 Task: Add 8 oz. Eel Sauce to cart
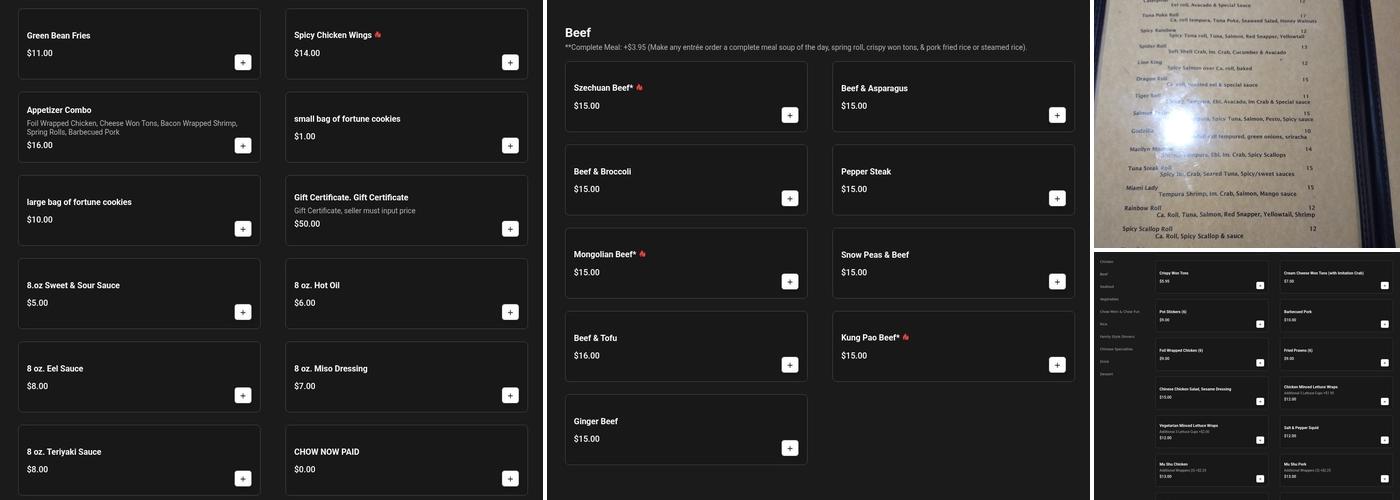(243, 395)
